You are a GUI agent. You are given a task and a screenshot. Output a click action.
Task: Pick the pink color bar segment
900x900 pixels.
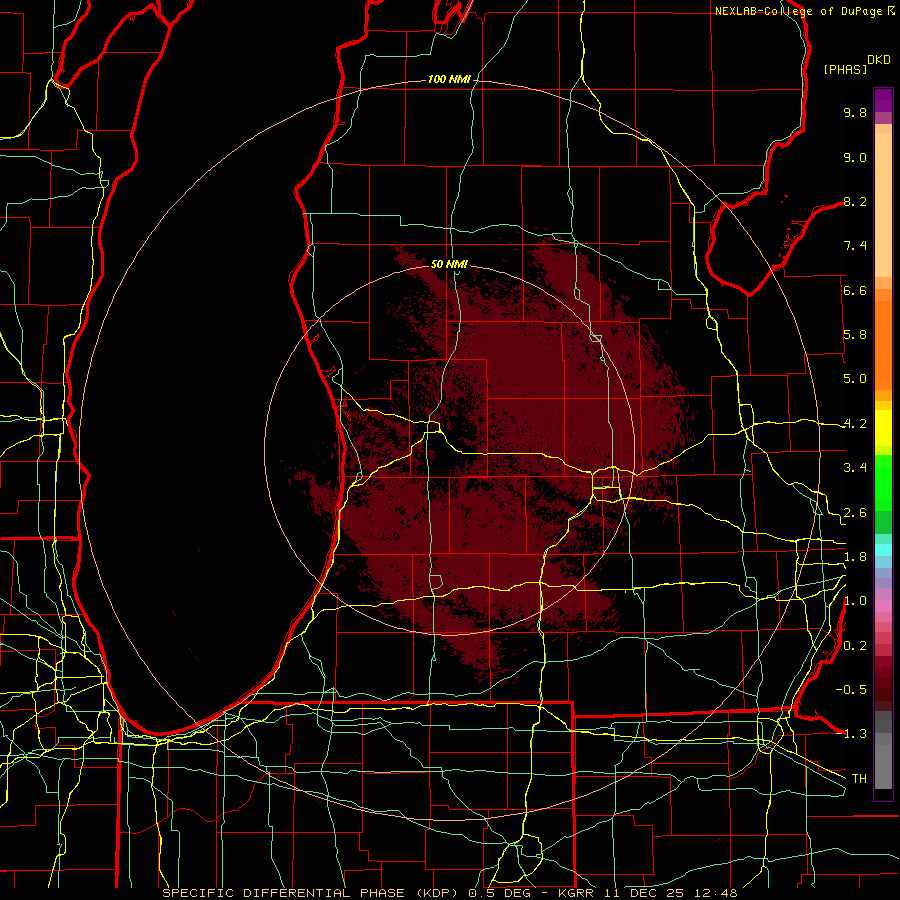click(x=883, y=606)
